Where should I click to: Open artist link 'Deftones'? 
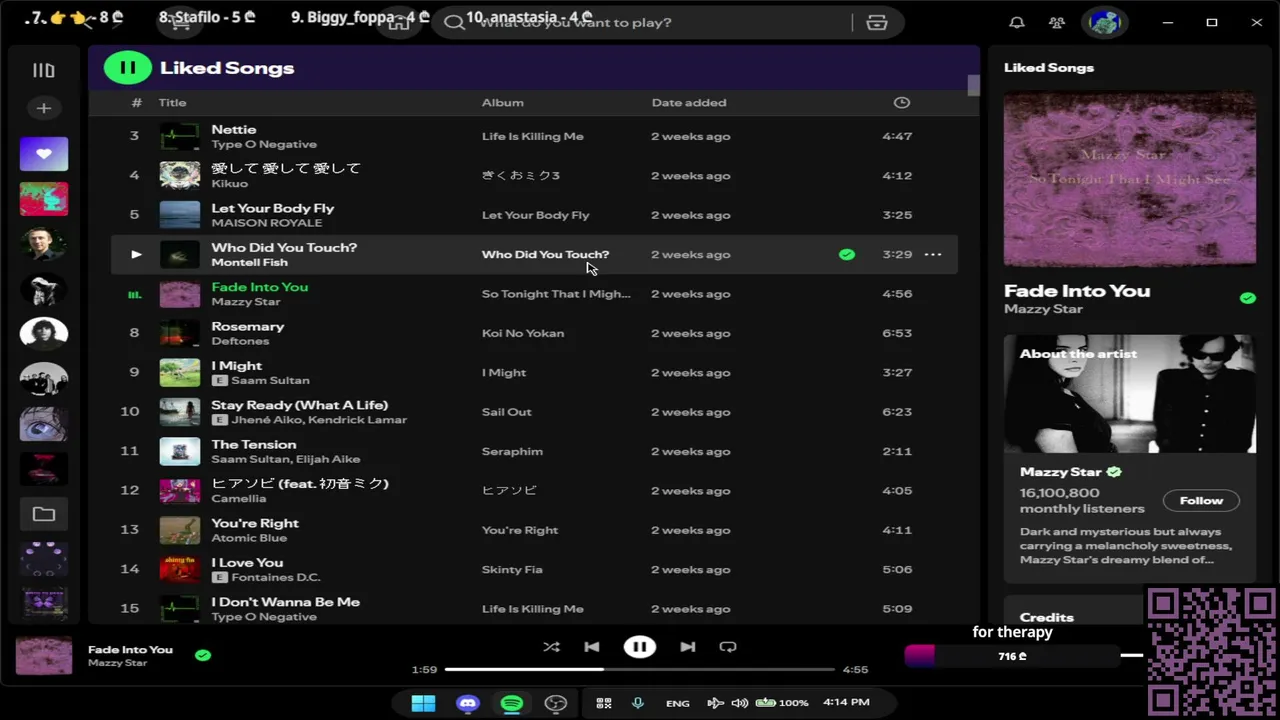click(240, 341)
